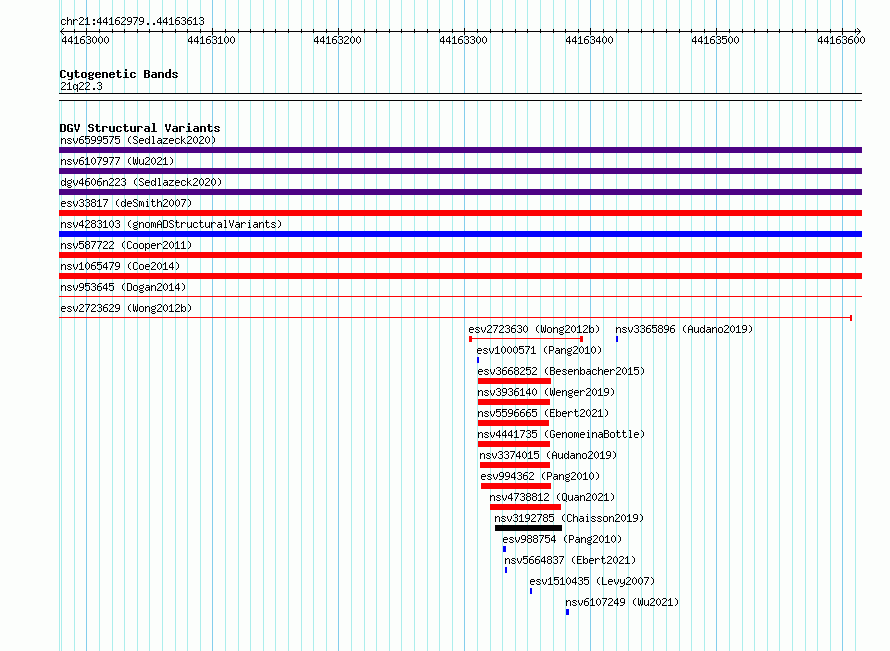Click the dgv4606n223 purple variant bar
Image resolution: width=890 pixels, height=651 pixels.
460,192
